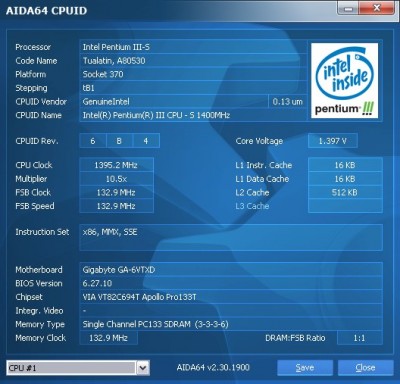The width and height of the screenshot is (400, 384).
Task: Click the chipset 'VIA VT82C694T Apollo Pro133T'
Action: click(x=139, y=297)
